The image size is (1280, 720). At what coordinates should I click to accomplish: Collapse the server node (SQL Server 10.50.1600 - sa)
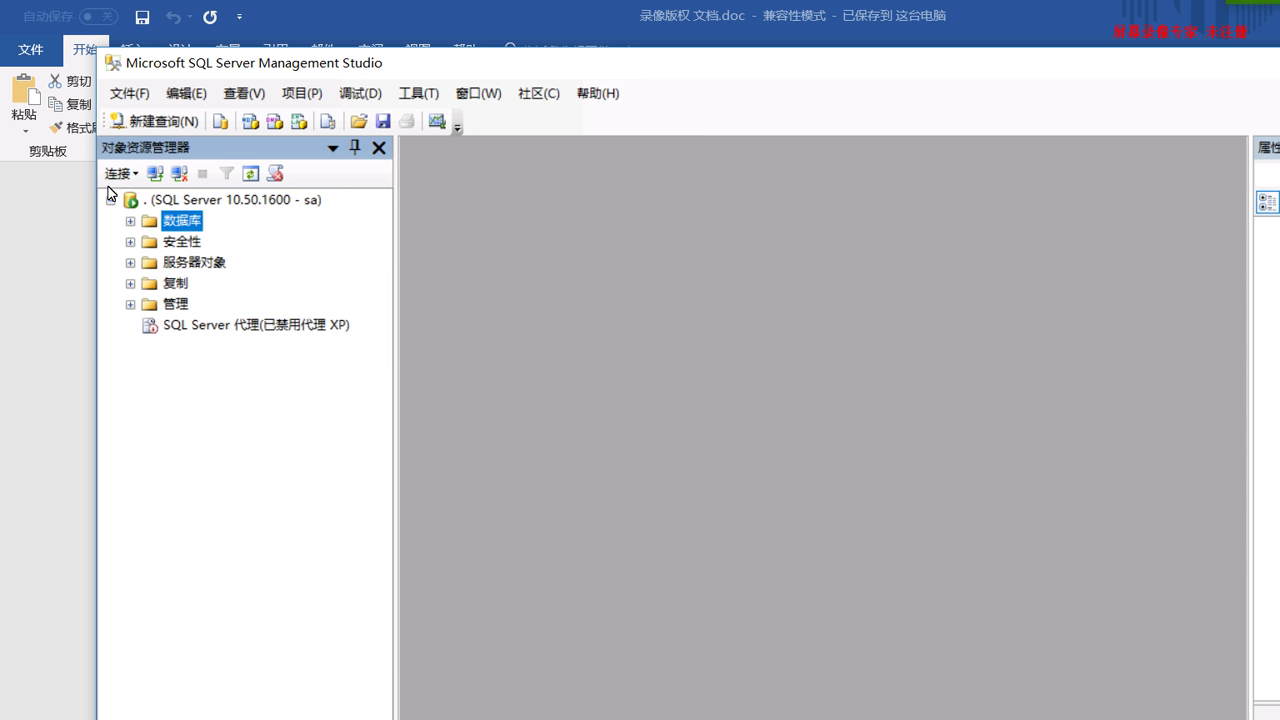click(112, 199)
